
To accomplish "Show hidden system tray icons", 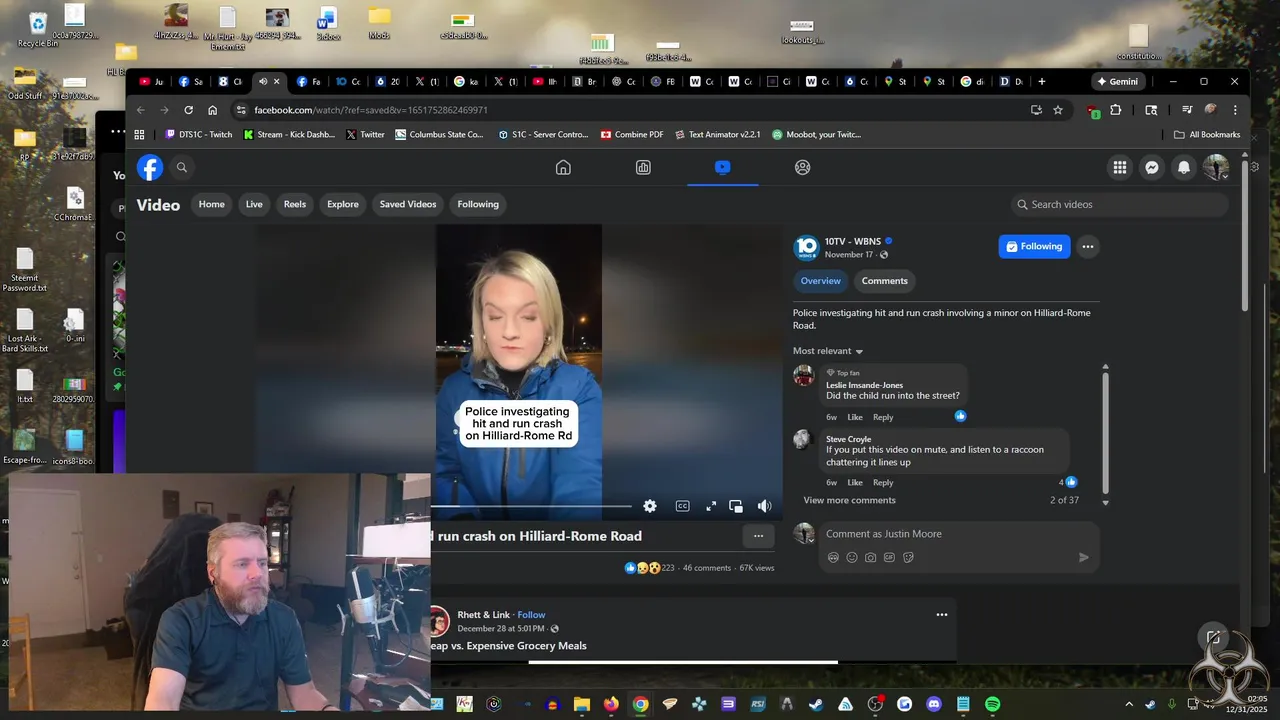I will pos(1129,704).
